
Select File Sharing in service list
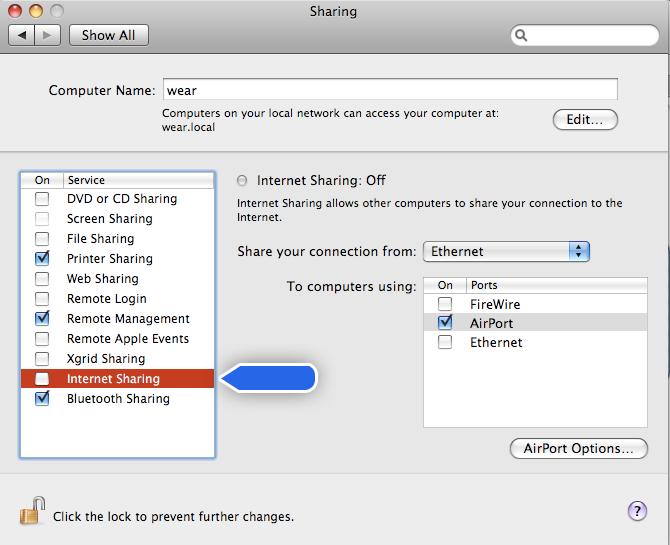[100, 239]
